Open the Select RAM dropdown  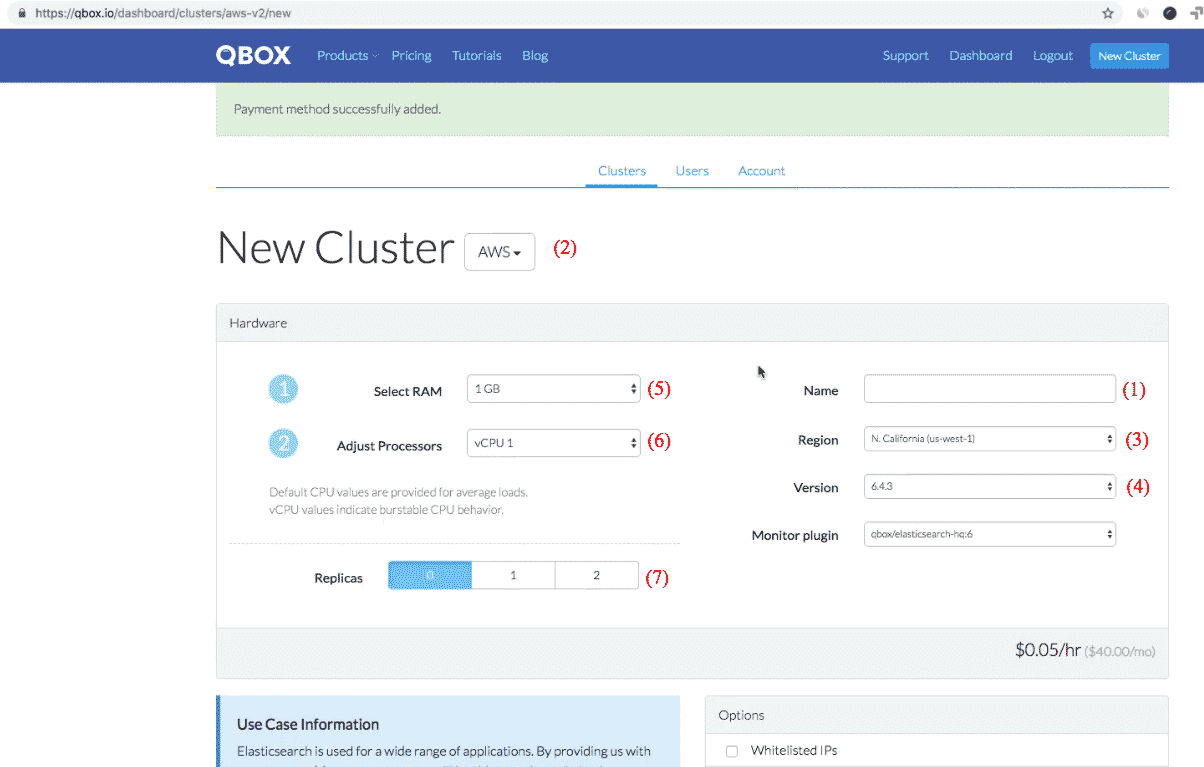click(553, 389)
